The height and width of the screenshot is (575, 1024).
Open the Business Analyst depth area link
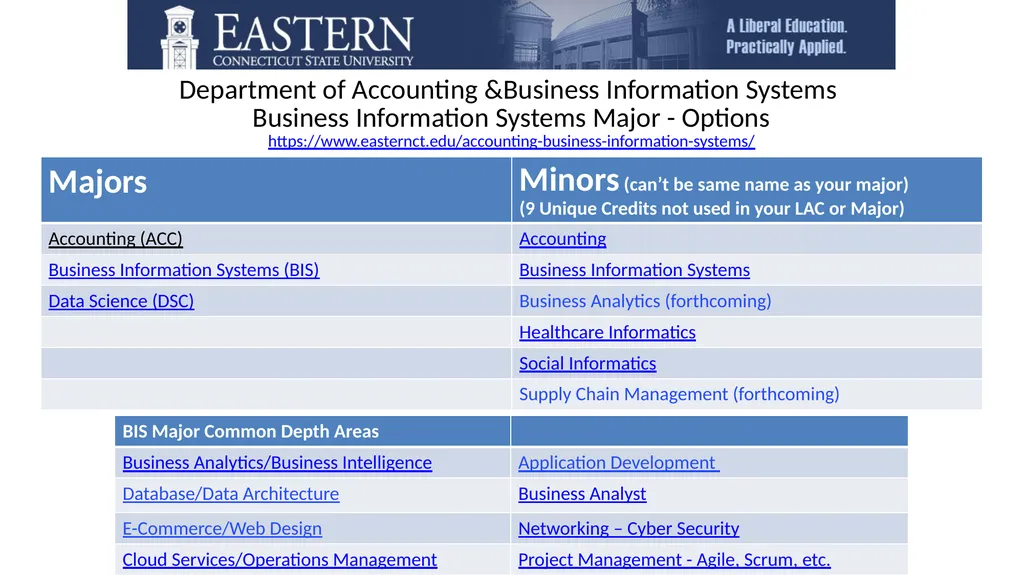[x=582, y=494]
